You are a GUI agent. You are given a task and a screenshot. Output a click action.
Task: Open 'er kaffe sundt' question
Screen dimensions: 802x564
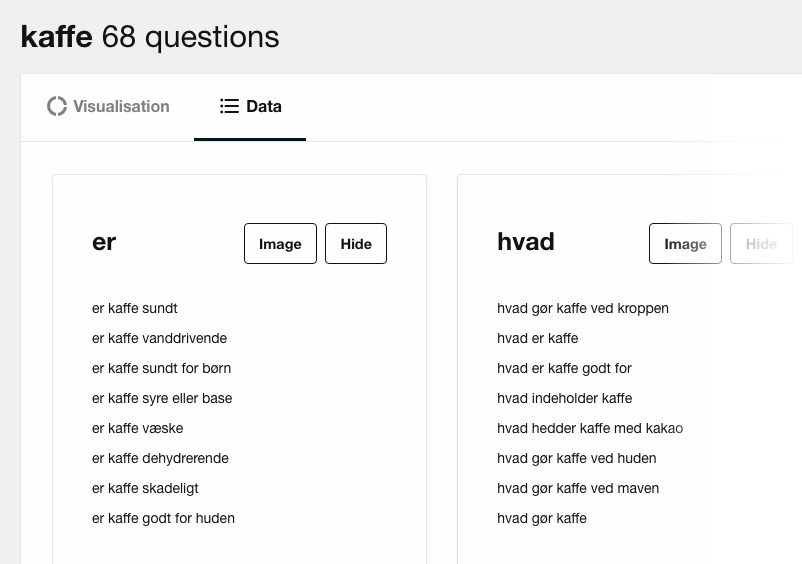[135, 308]
